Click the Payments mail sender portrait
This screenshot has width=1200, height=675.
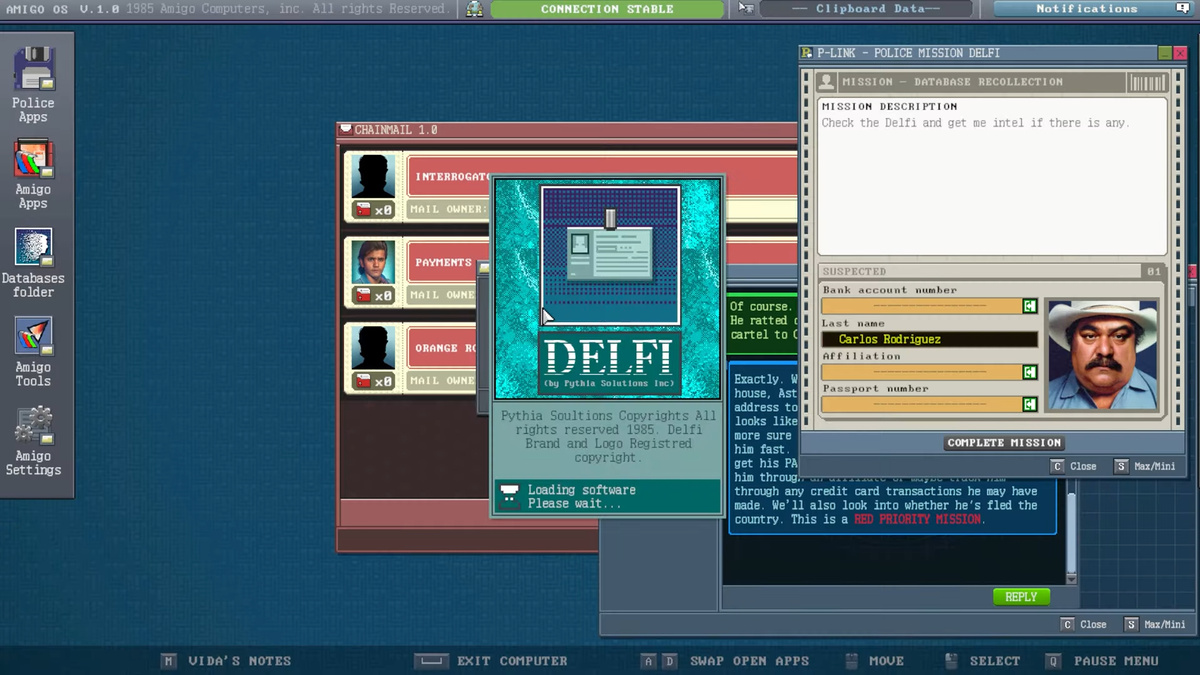pos(373,262)
